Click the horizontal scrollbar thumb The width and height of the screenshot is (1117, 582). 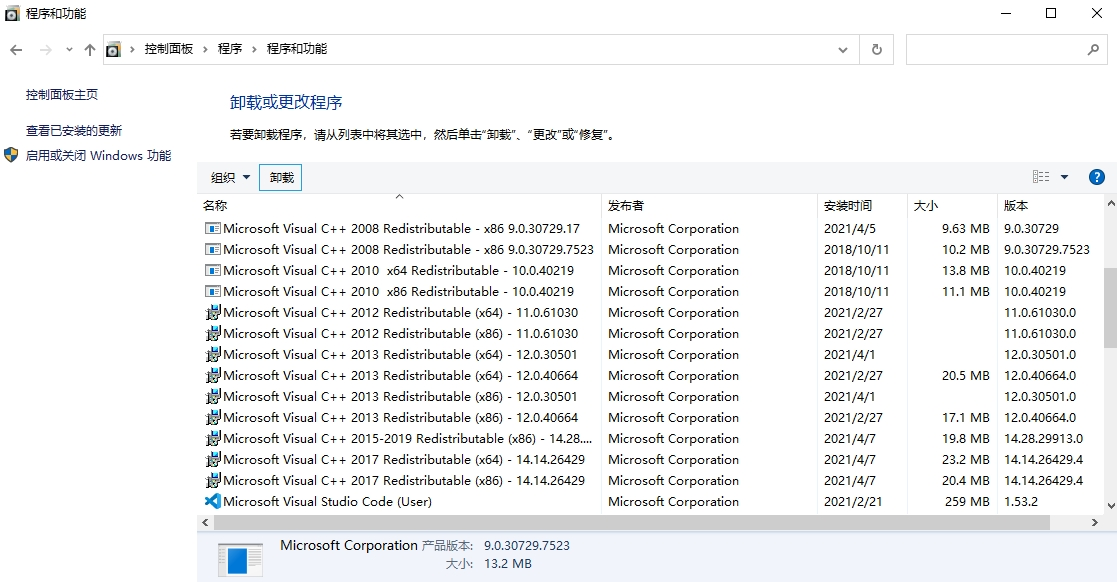(x=632, y=522)
